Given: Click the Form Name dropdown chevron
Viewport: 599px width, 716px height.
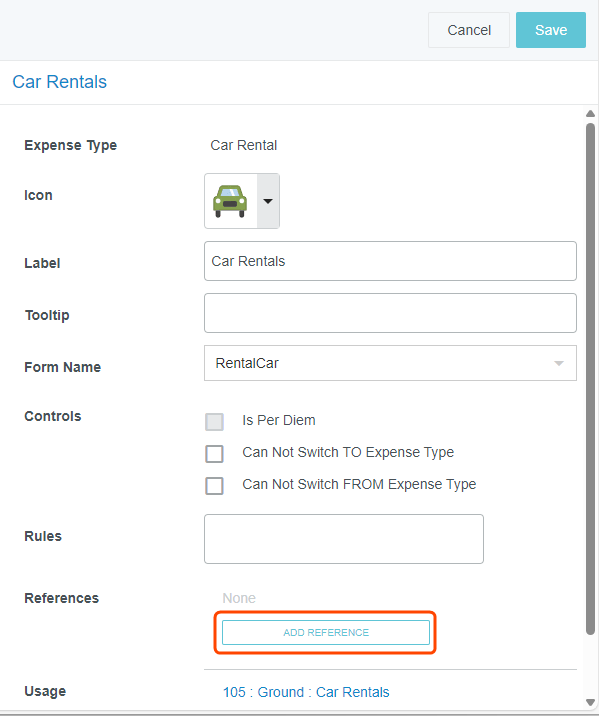Looking at the screenshot, I should point(559,363).
